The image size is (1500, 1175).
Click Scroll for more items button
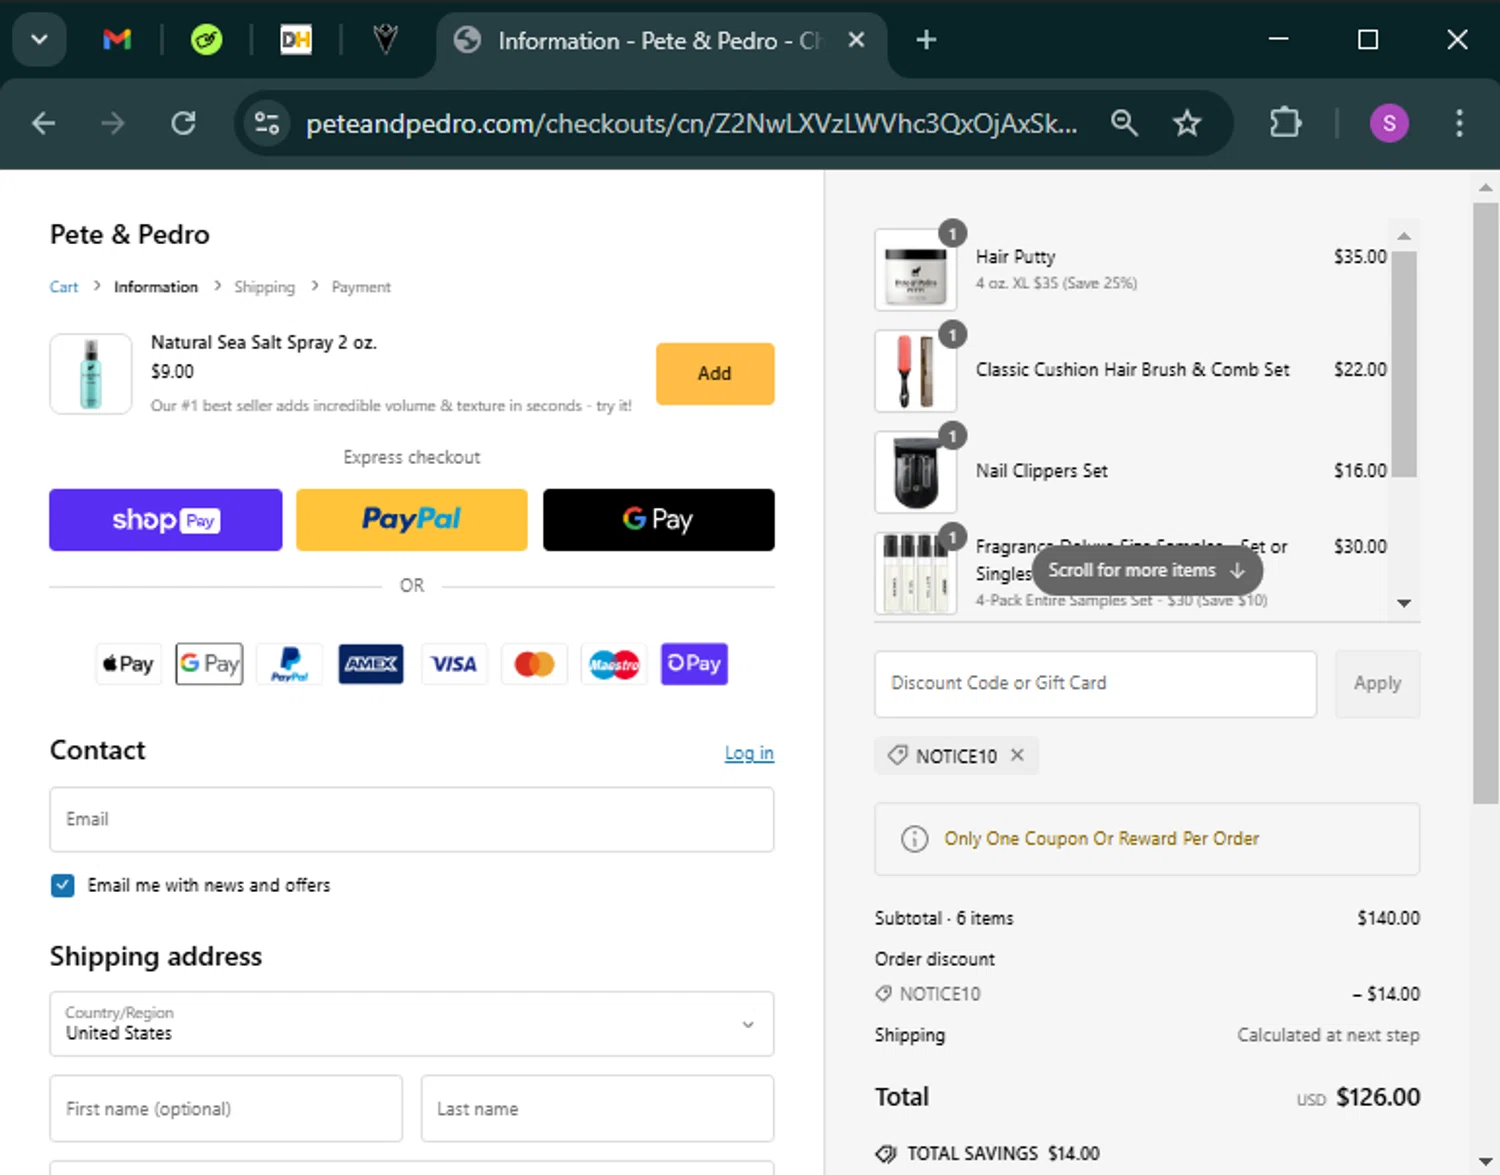coord(1147,570)
